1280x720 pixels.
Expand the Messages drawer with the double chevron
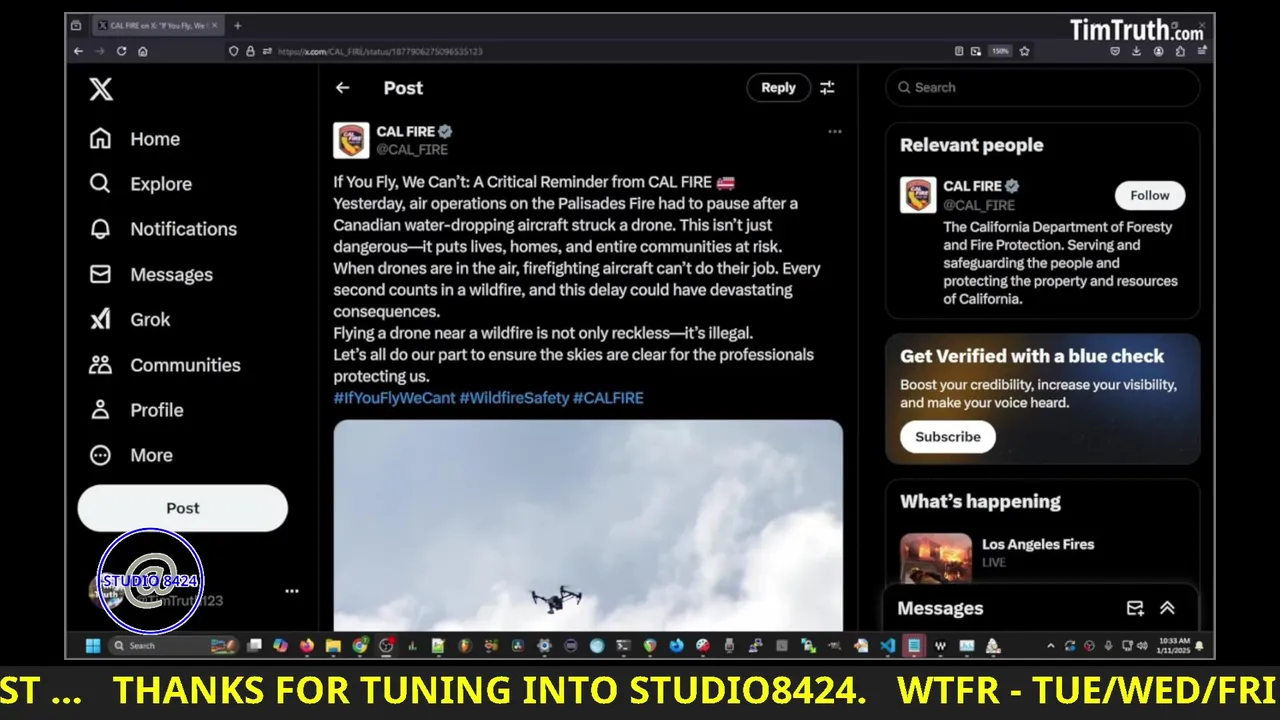tap(1167, 608)
